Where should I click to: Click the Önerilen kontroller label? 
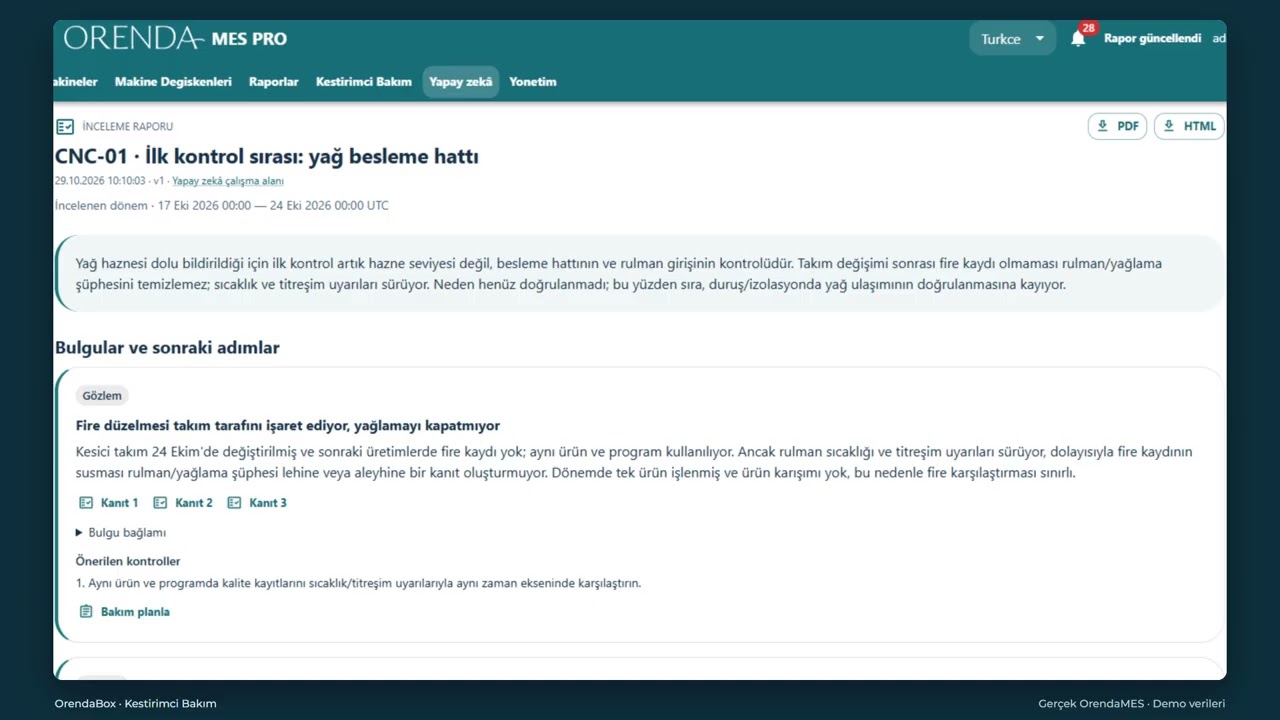[128, 561]
